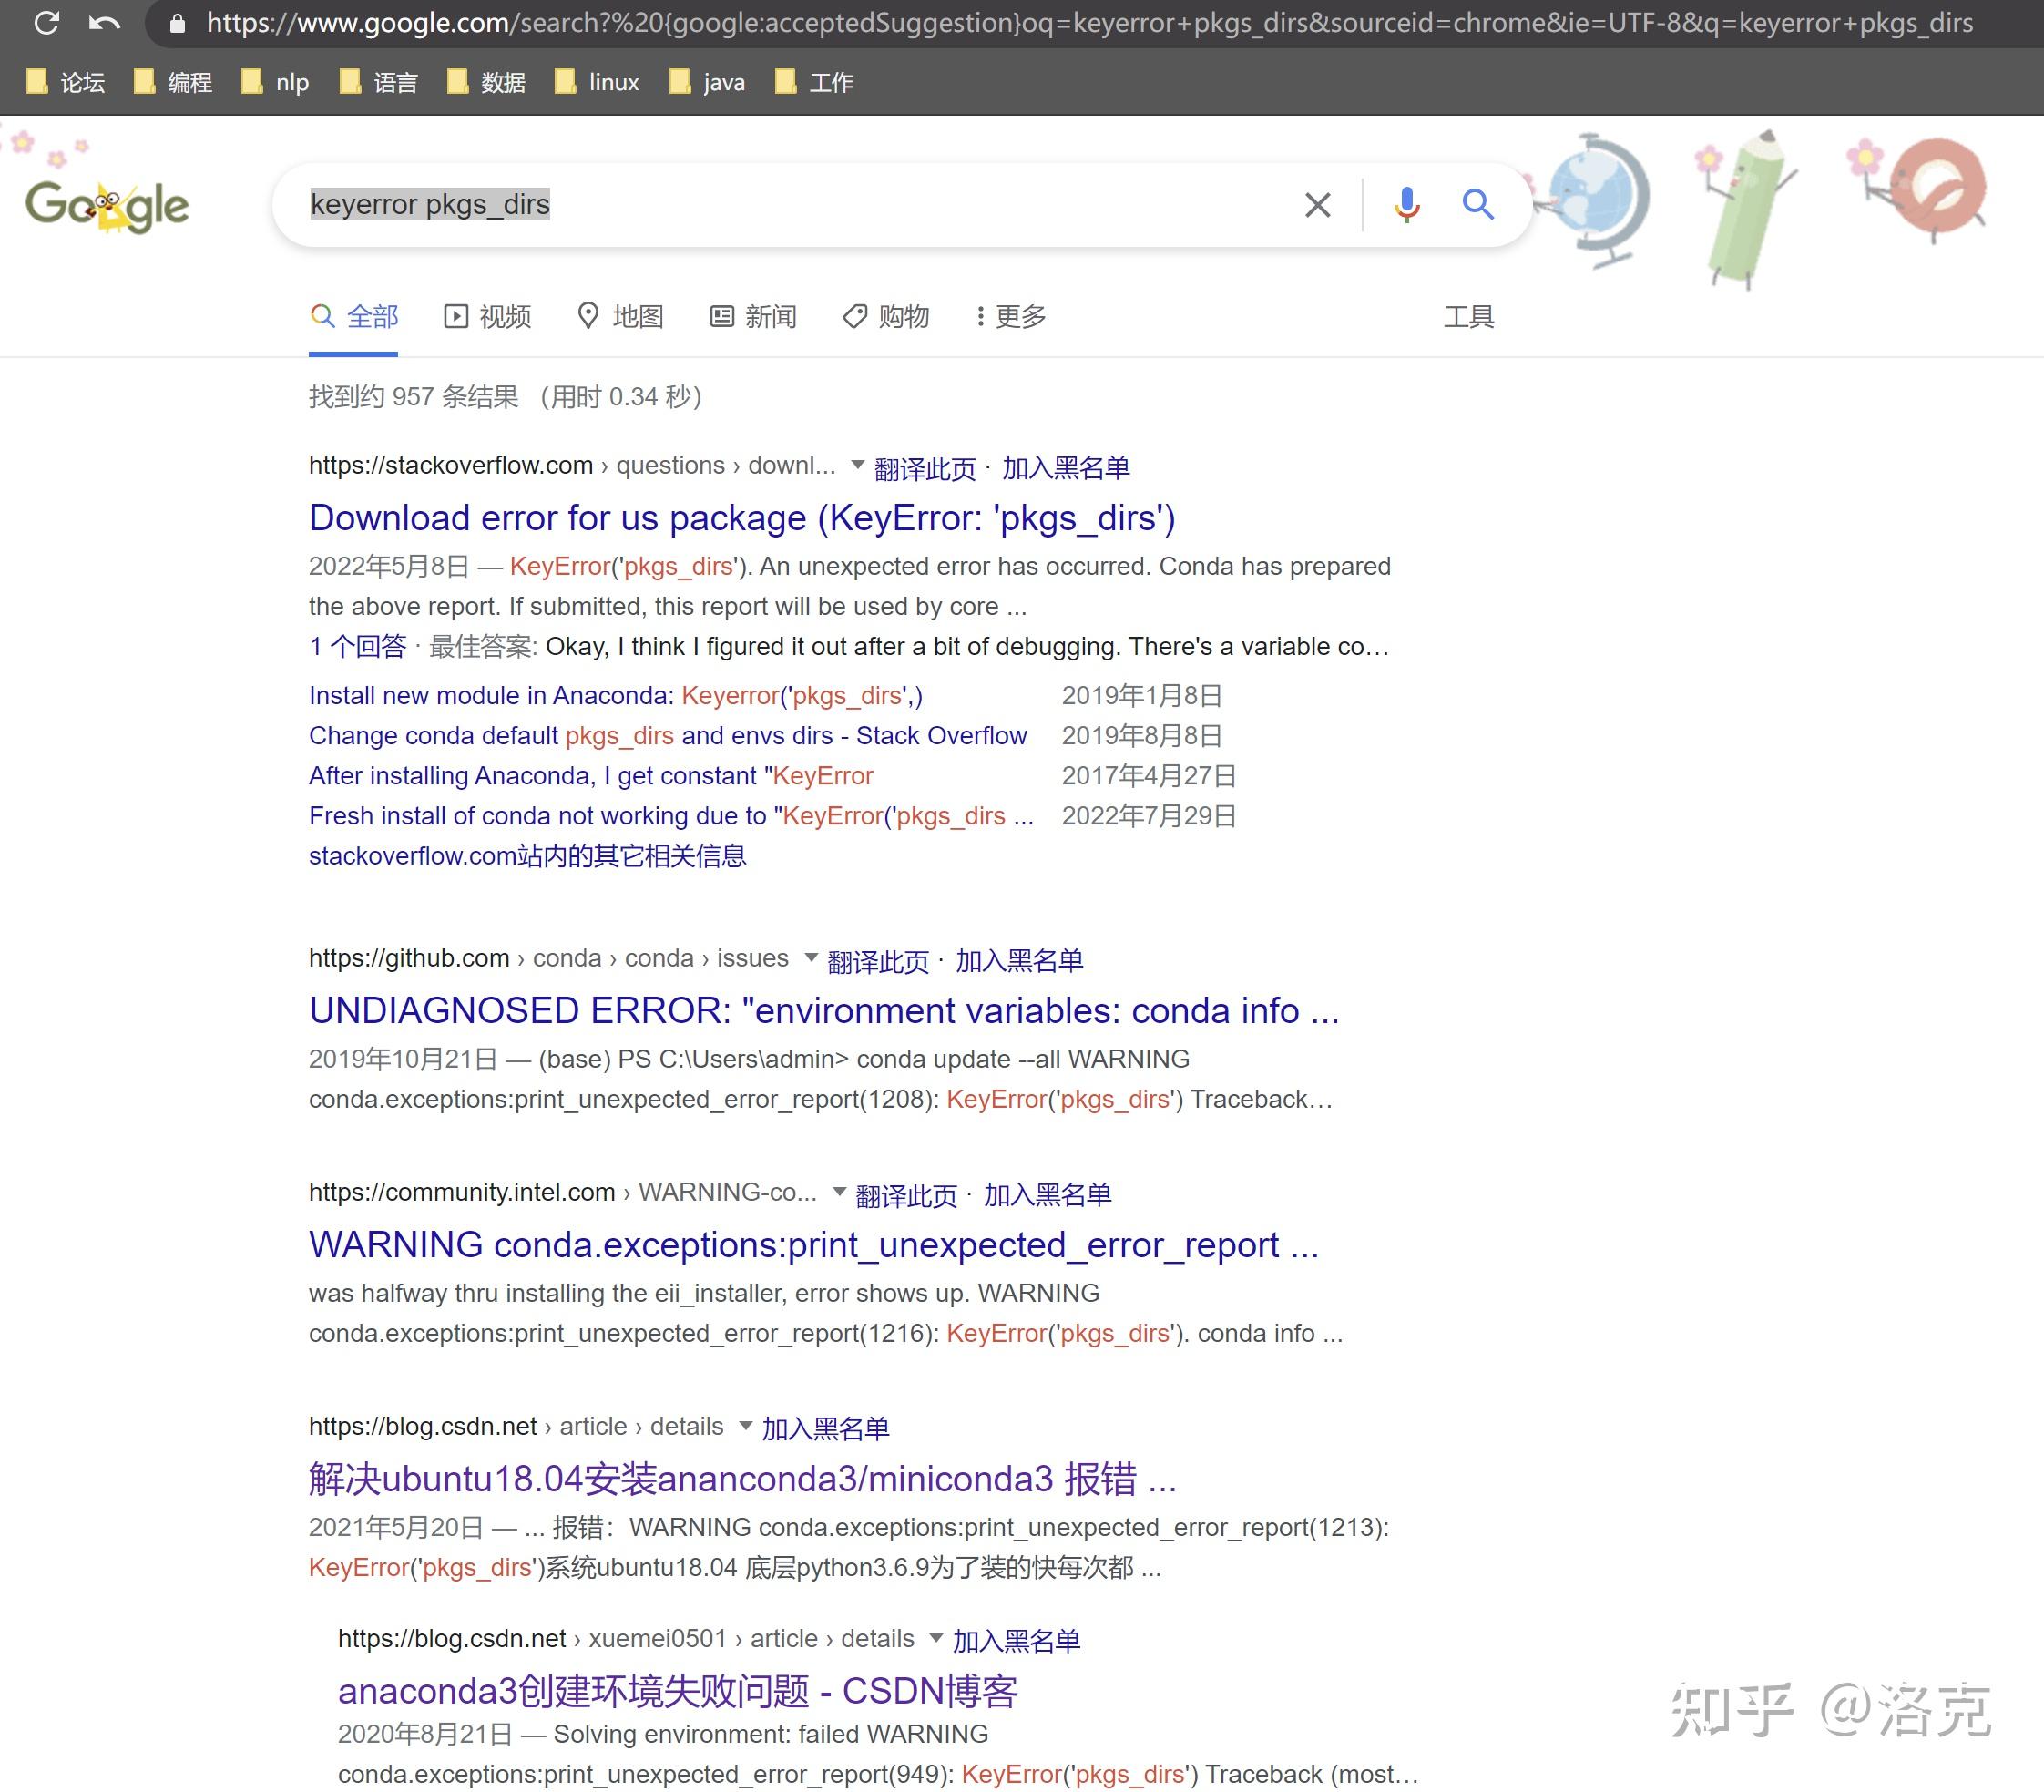2044x1792 pixels.
Task: Click 加入黑名单 for the stackoverflow result
Action: click(x=1066, y=468)
